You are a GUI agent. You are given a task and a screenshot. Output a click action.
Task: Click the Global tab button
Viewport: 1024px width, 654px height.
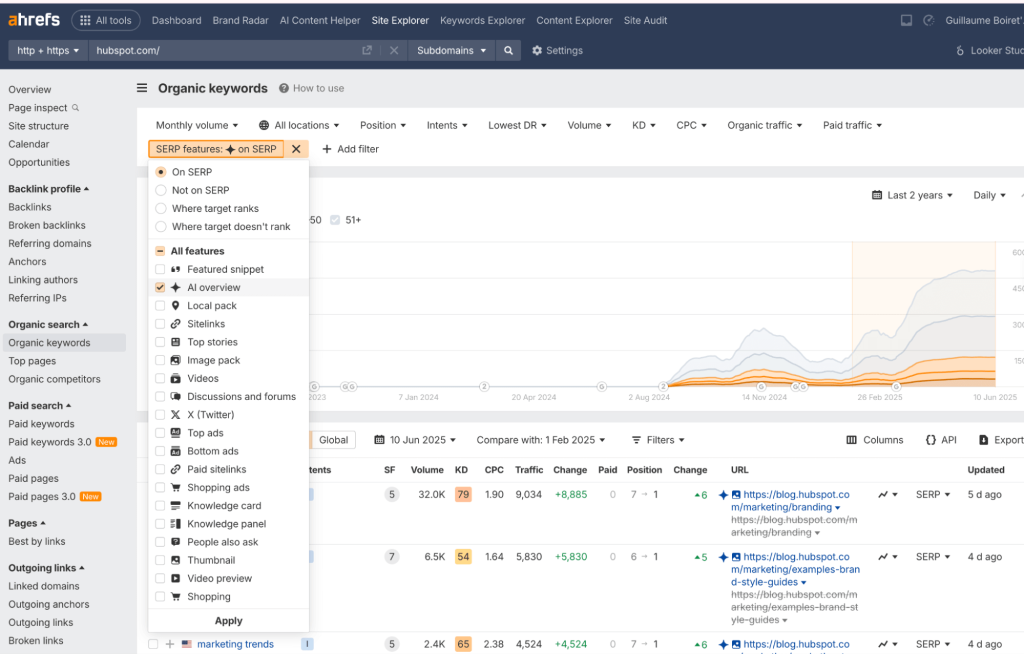click(334, 440)
